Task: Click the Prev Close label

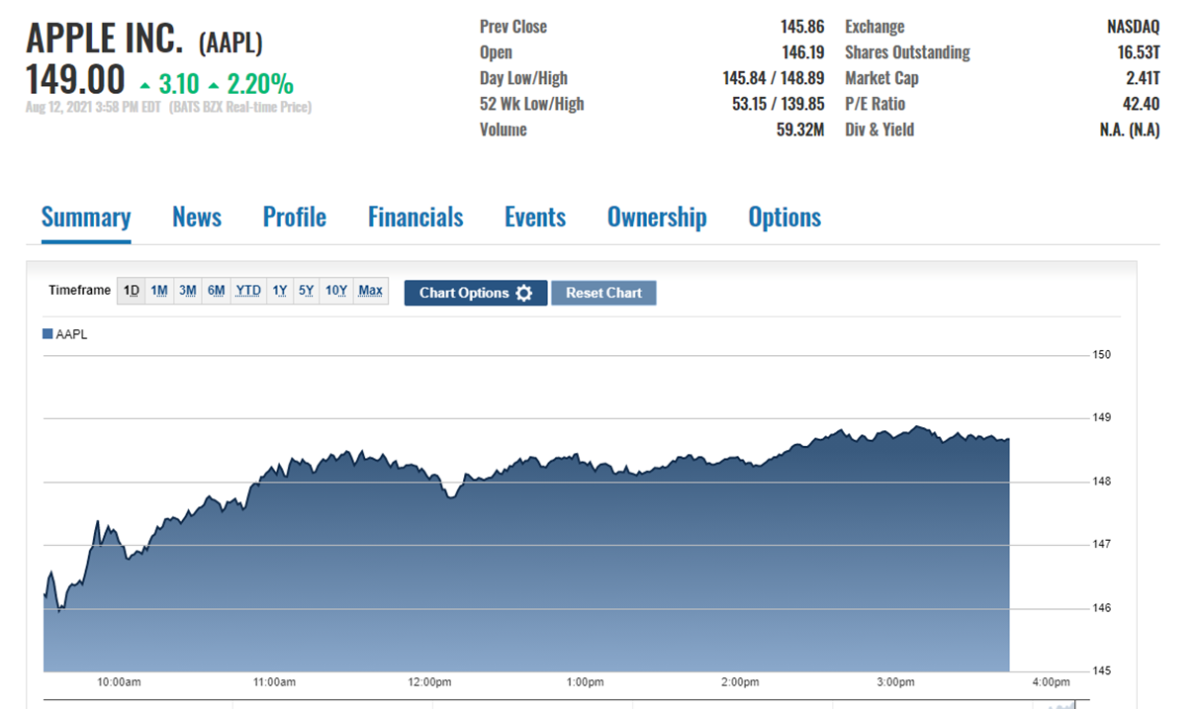Action: coord(513,27)
